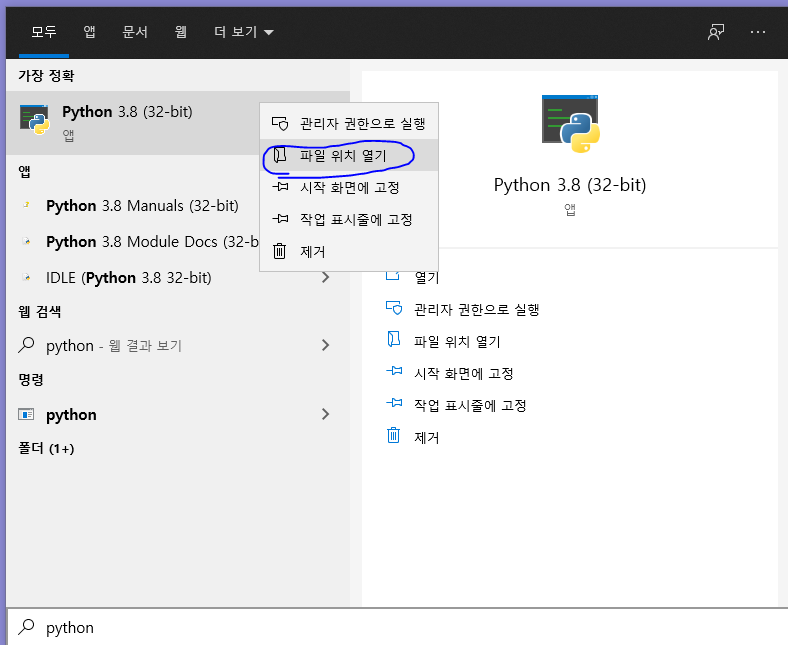Choose 시작 화면에 고정 in context menu
The width and height of the screenshot is (788, 645).
[x=349, y=188]
